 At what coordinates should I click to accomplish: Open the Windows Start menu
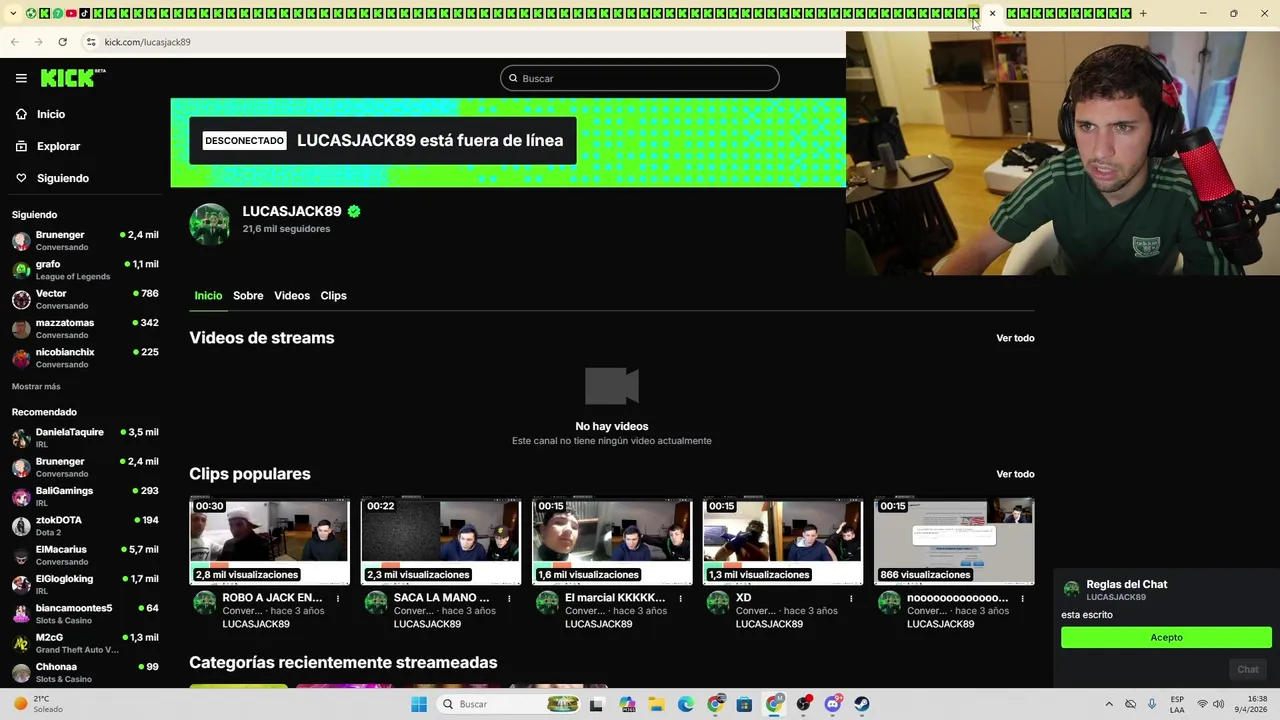point(419,704)
